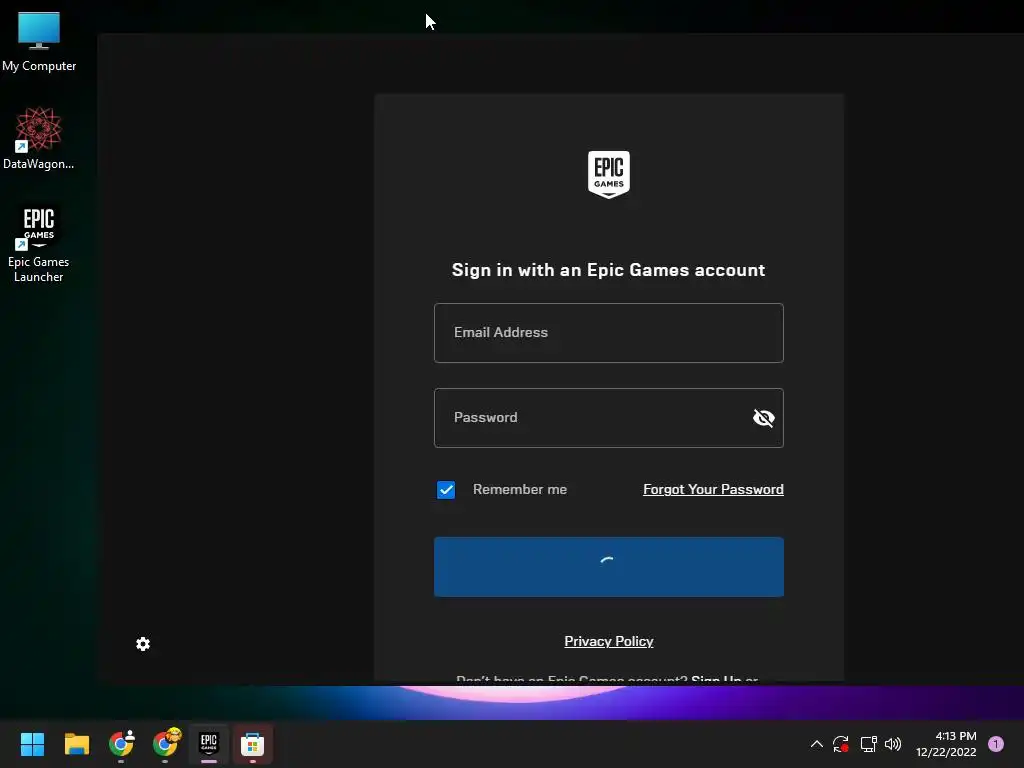This screenshot has height=768, width=1024.
Task: Click the Password input field
Action: click(609, 418)
